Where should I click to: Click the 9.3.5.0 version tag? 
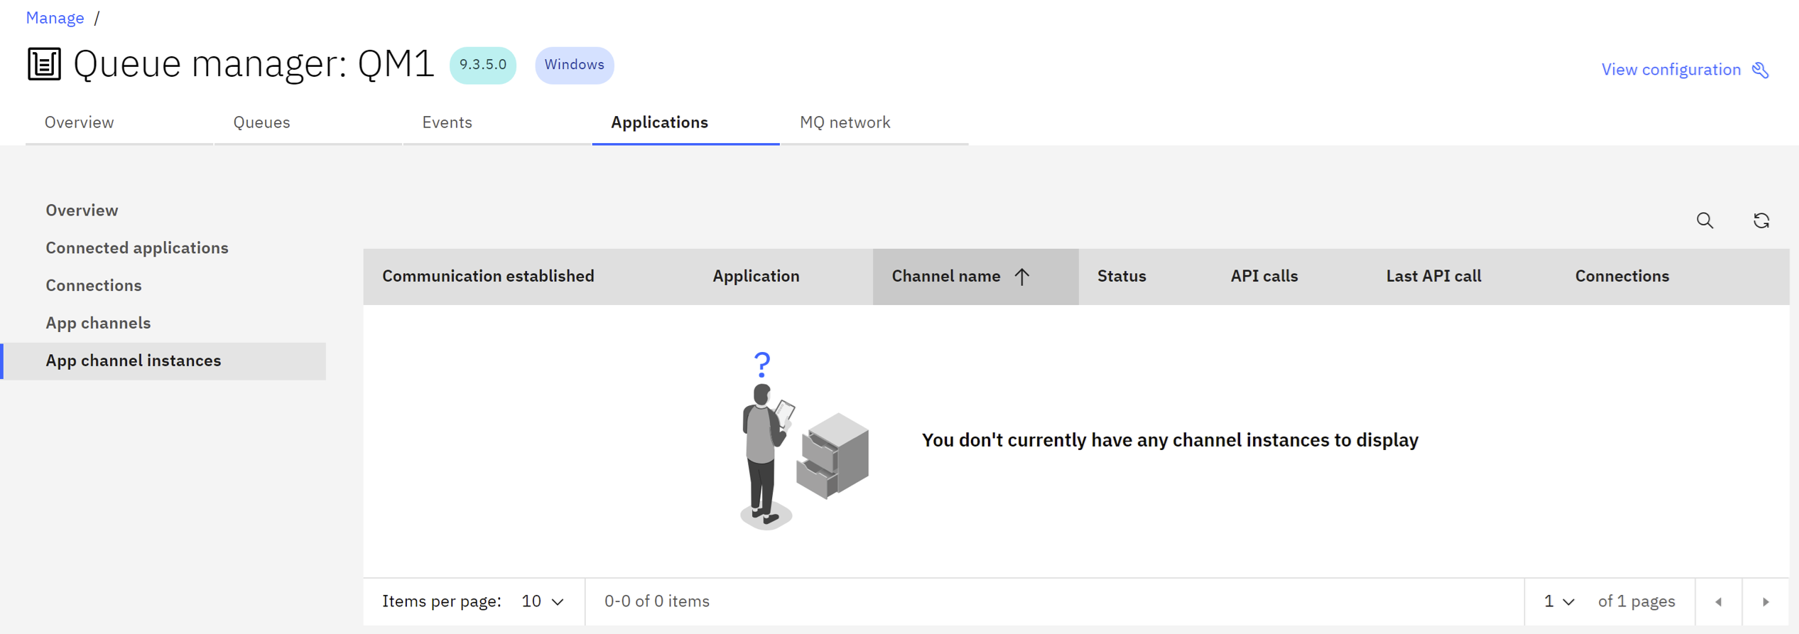click(483, 65)
